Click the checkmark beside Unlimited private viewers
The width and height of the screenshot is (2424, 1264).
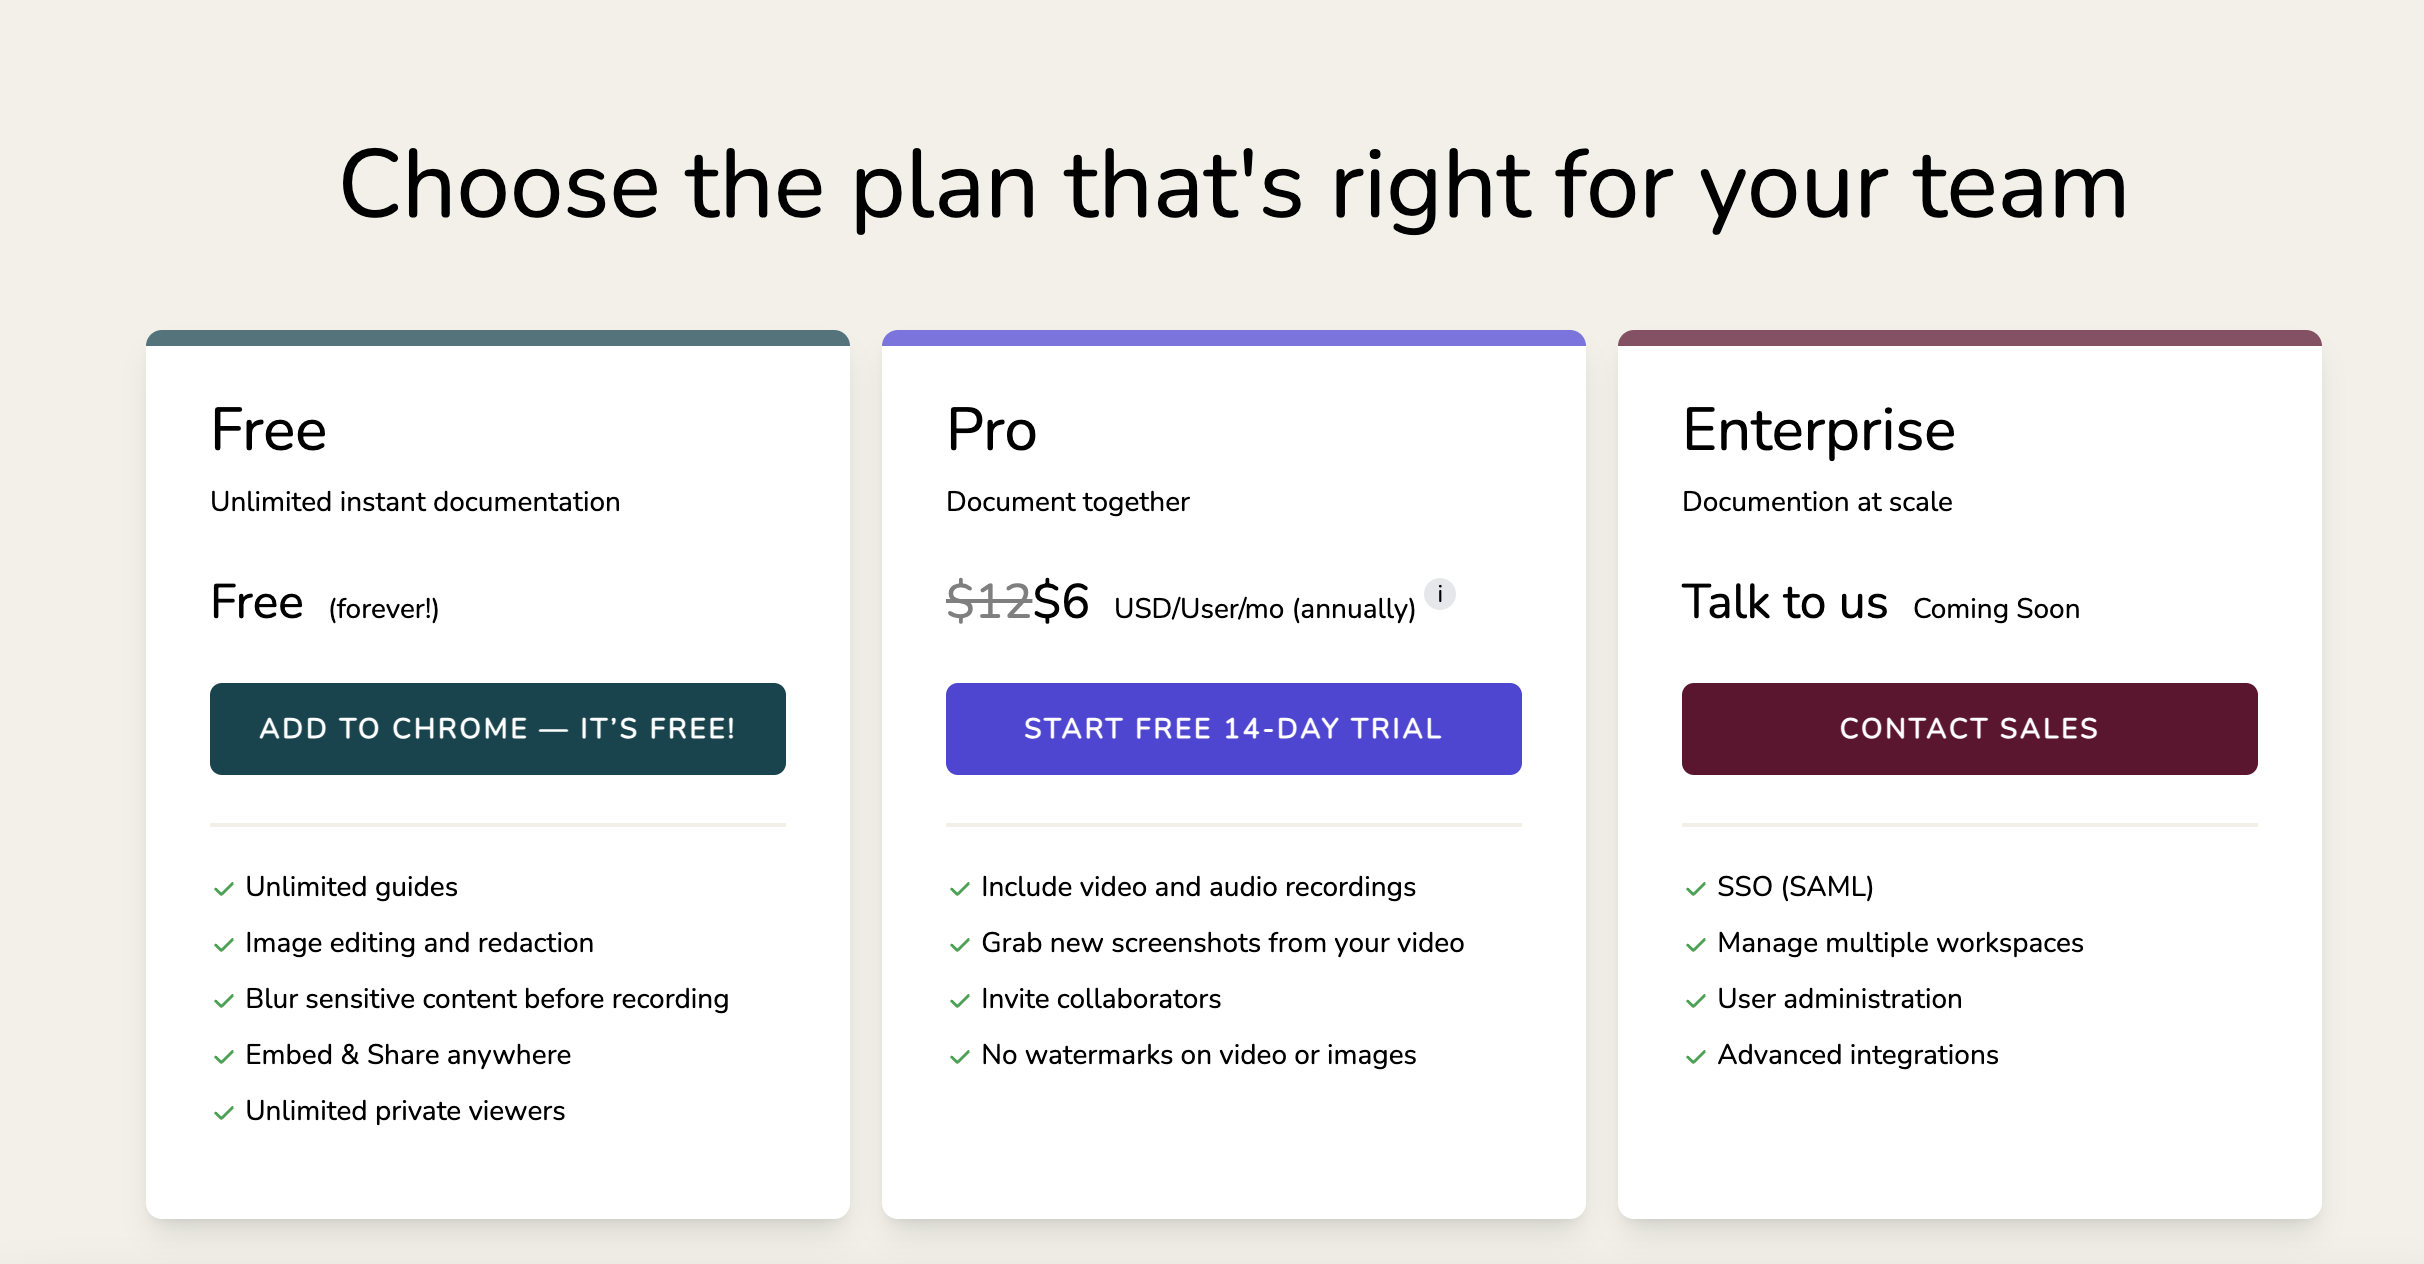(x=222, y=1112)
